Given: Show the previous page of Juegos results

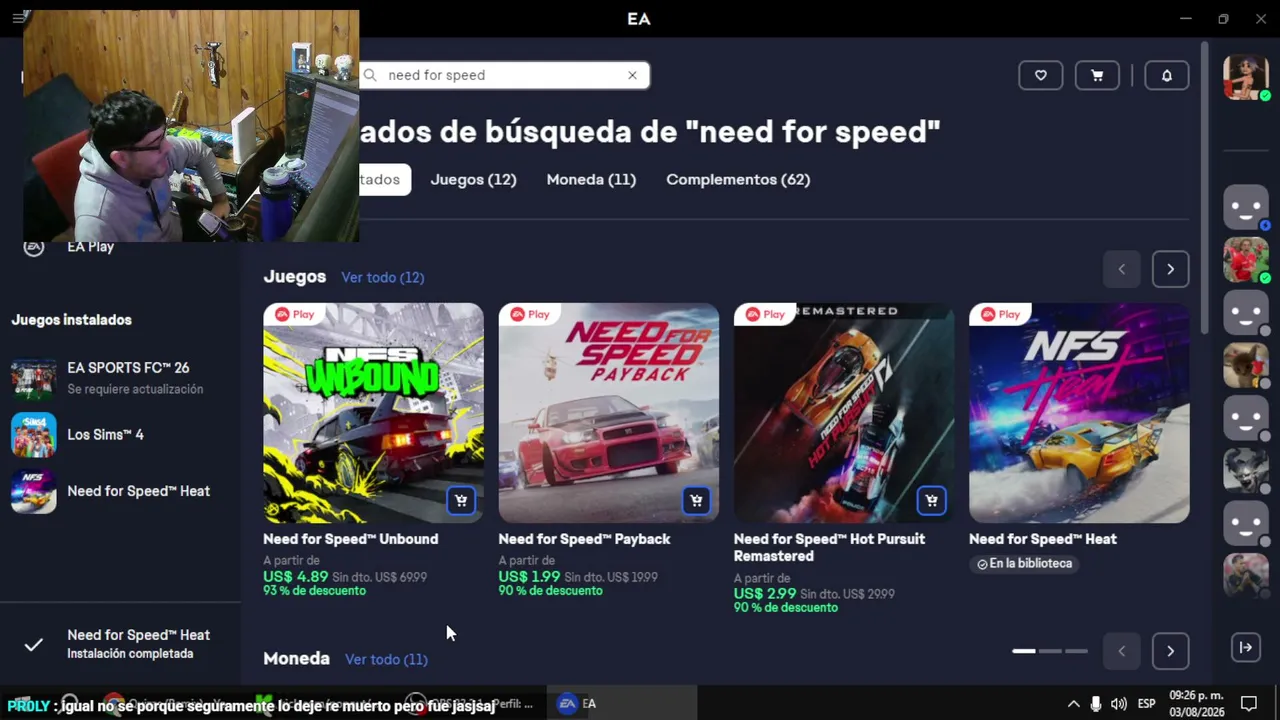Looking at the screenshot, I should pos(1121,269).
